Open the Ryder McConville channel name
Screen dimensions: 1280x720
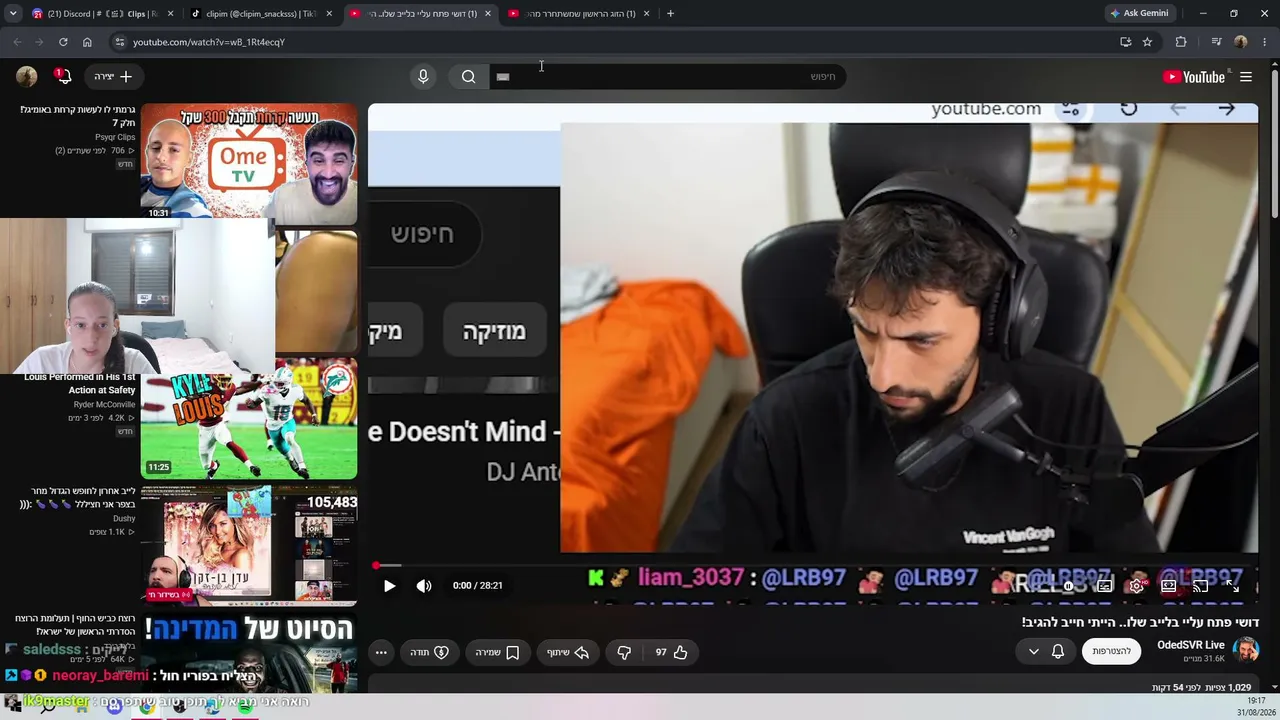[x=104, y=404]
